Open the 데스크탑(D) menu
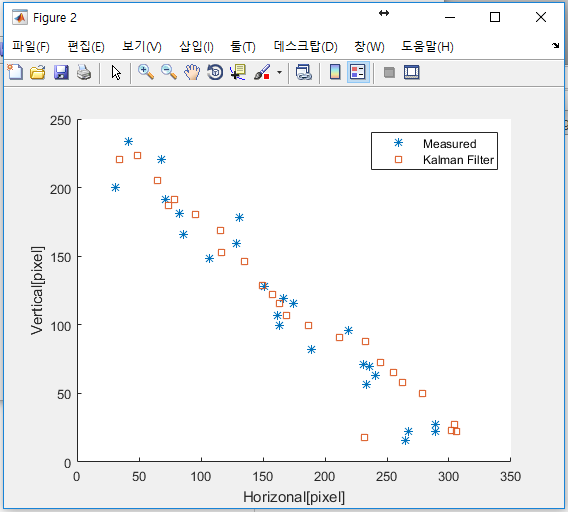Image resolution: width=568 pixels, height=512 pixels. [x=305, y=46]
